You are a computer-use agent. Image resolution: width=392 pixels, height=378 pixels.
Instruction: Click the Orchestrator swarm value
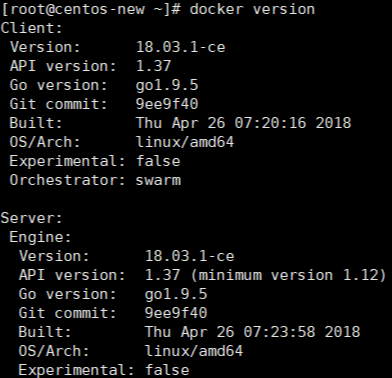click(x=158, y=180)
